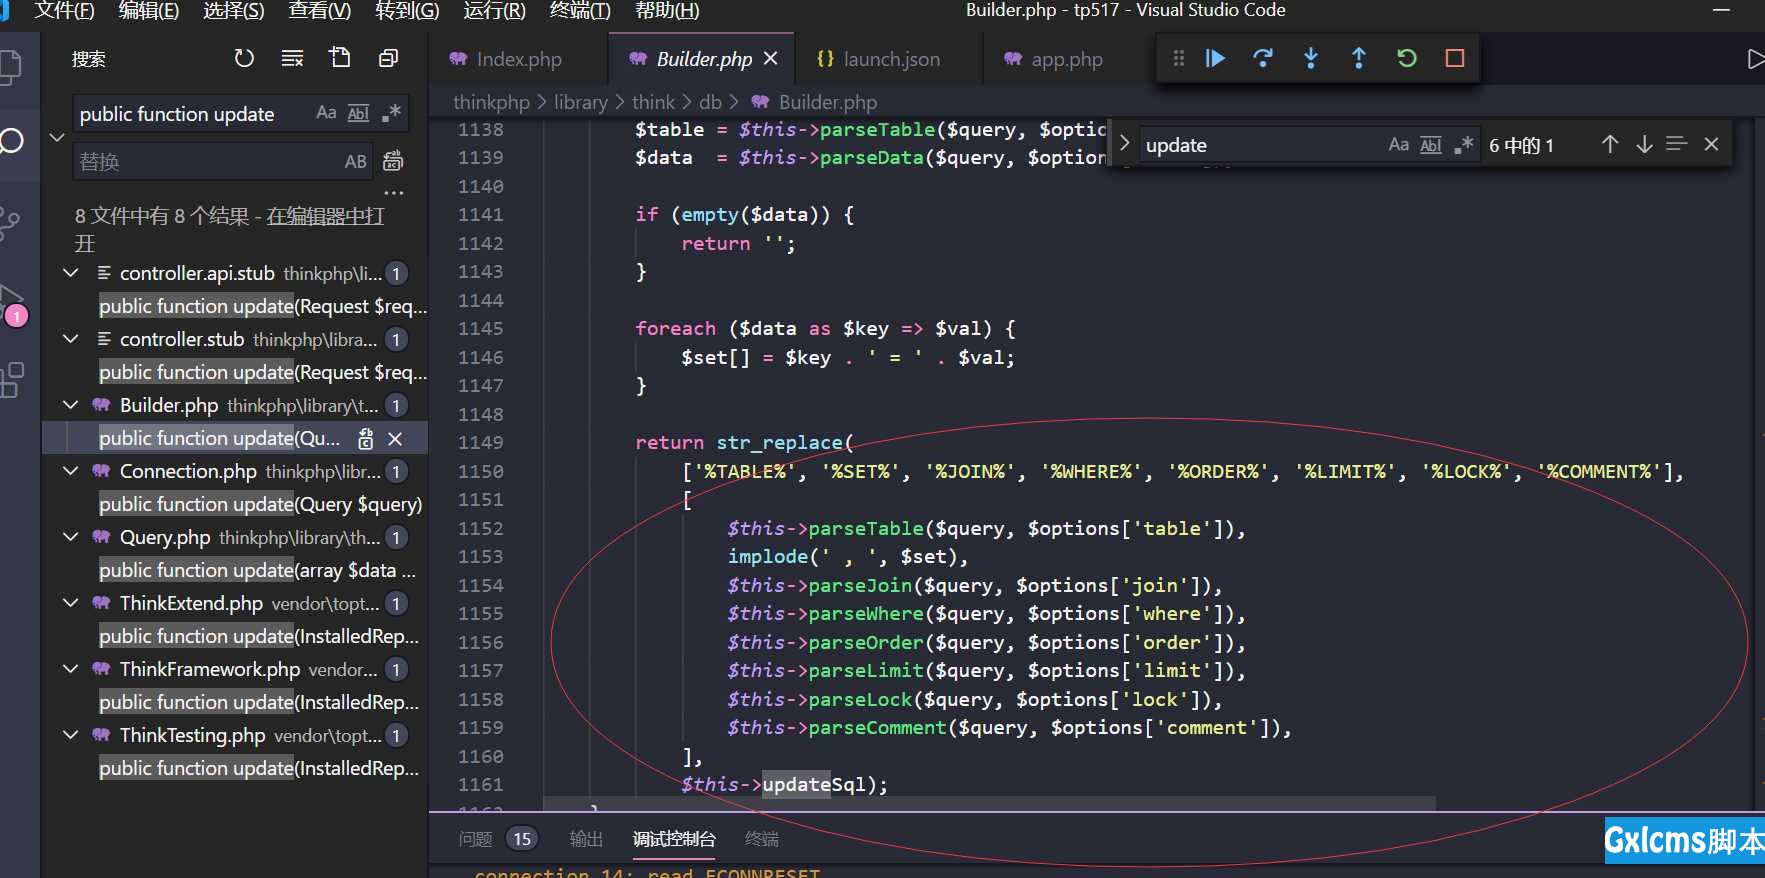The width and height of the screenshot is (1765, 878).
Task: Go to next match in find widget
Action: [1644, 144]
